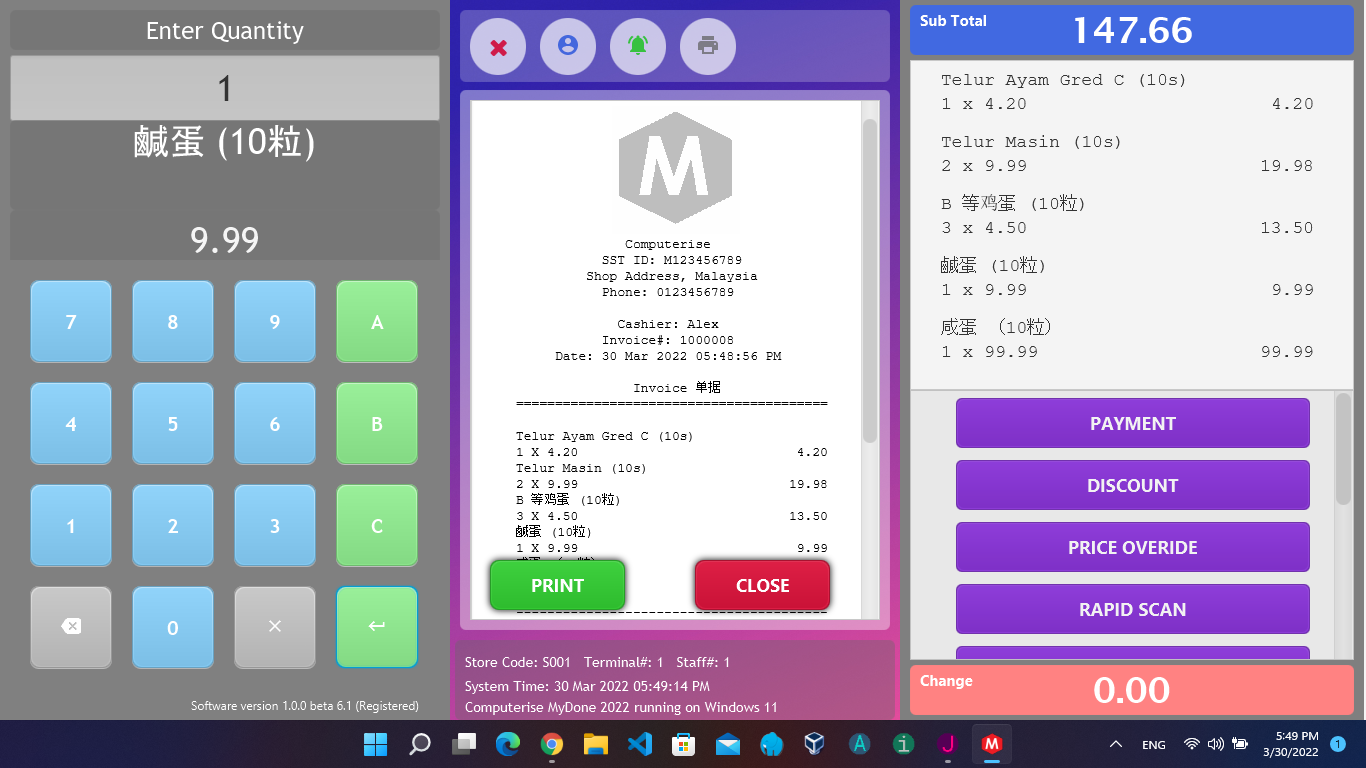Viewport: 1366px width, 768px height.
Task: Tap keypad digit 8
Action: (173, 322)
